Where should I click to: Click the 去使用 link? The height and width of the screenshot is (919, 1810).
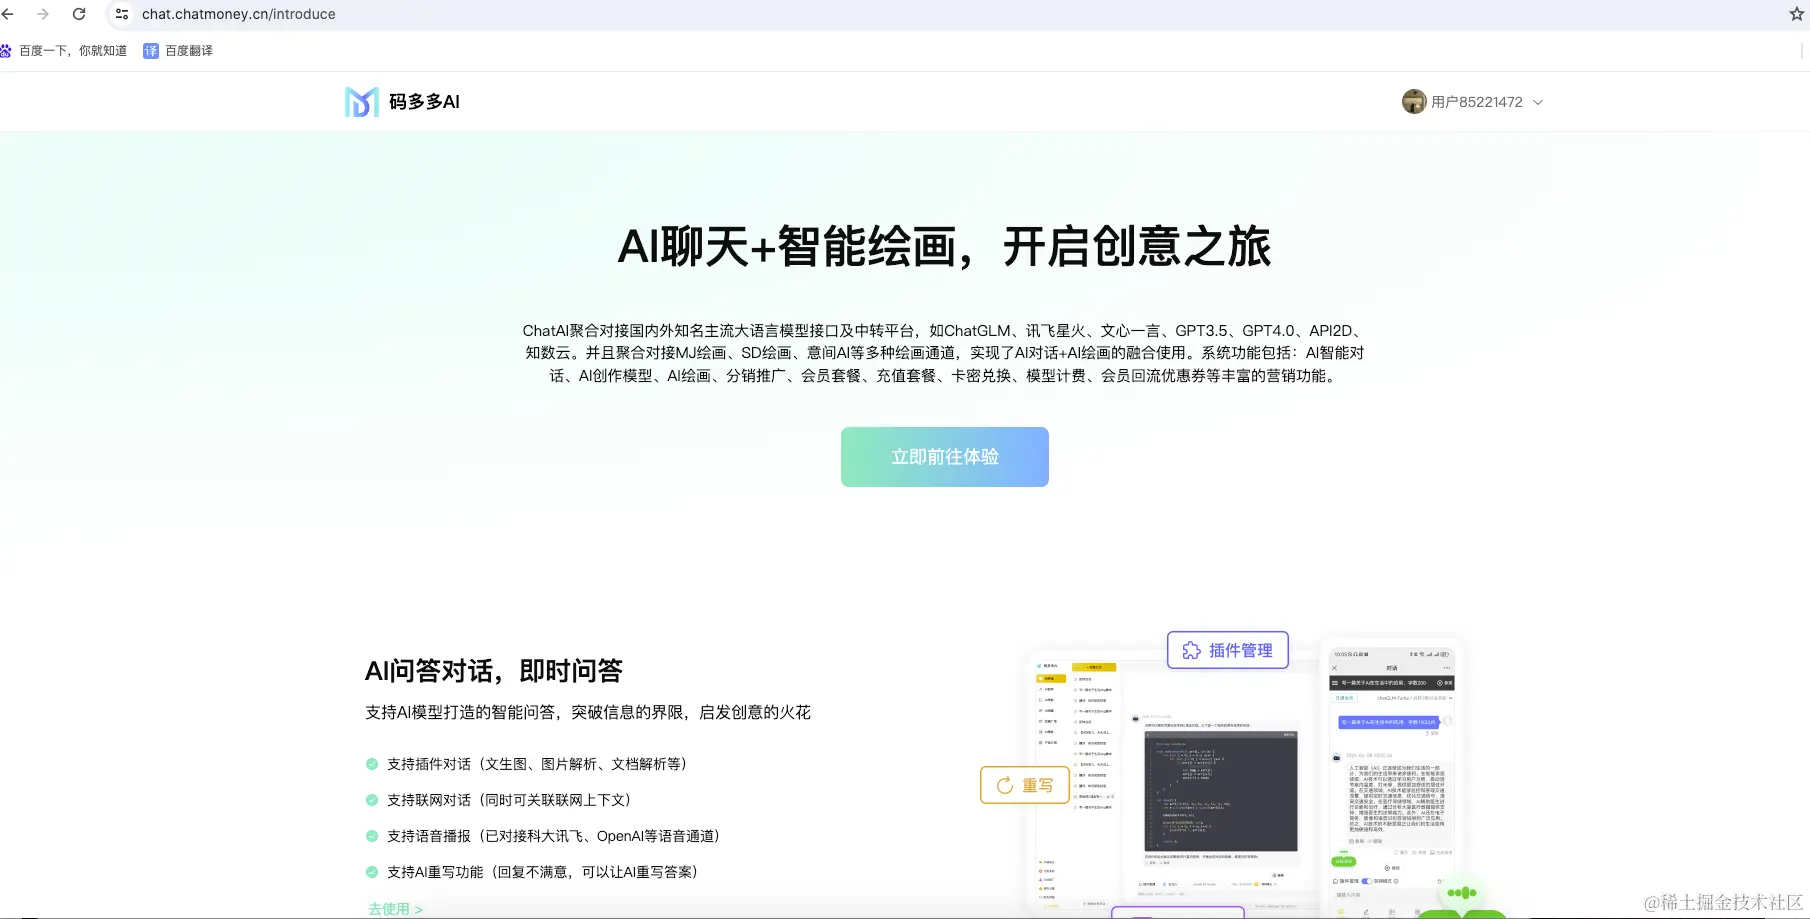point(395,909)
